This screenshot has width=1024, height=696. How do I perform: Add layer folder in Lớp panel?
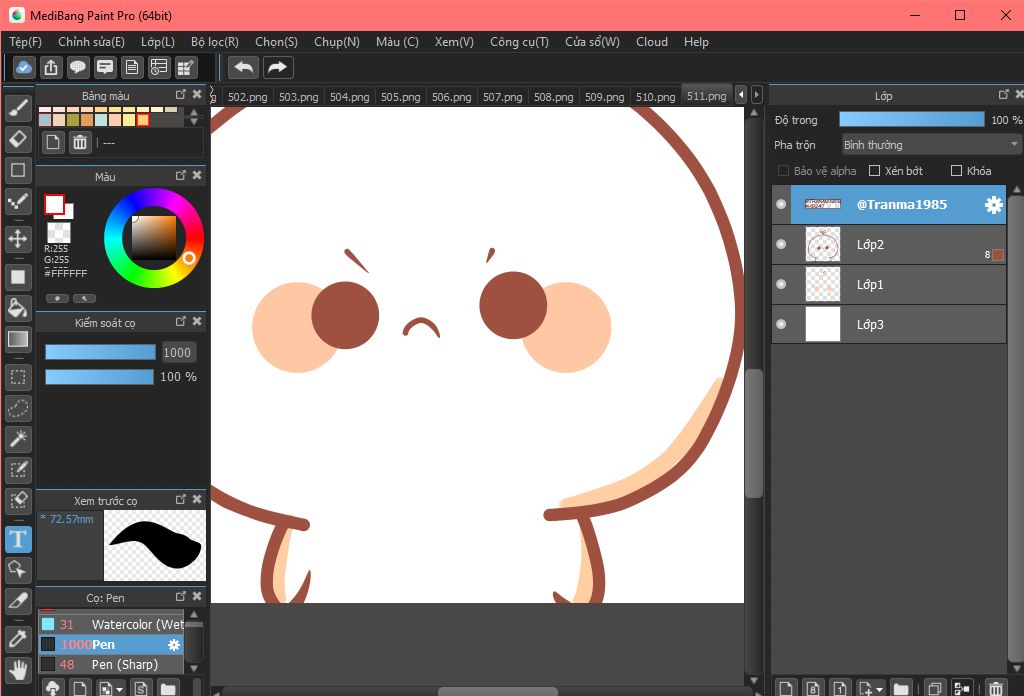click(901, 688)
